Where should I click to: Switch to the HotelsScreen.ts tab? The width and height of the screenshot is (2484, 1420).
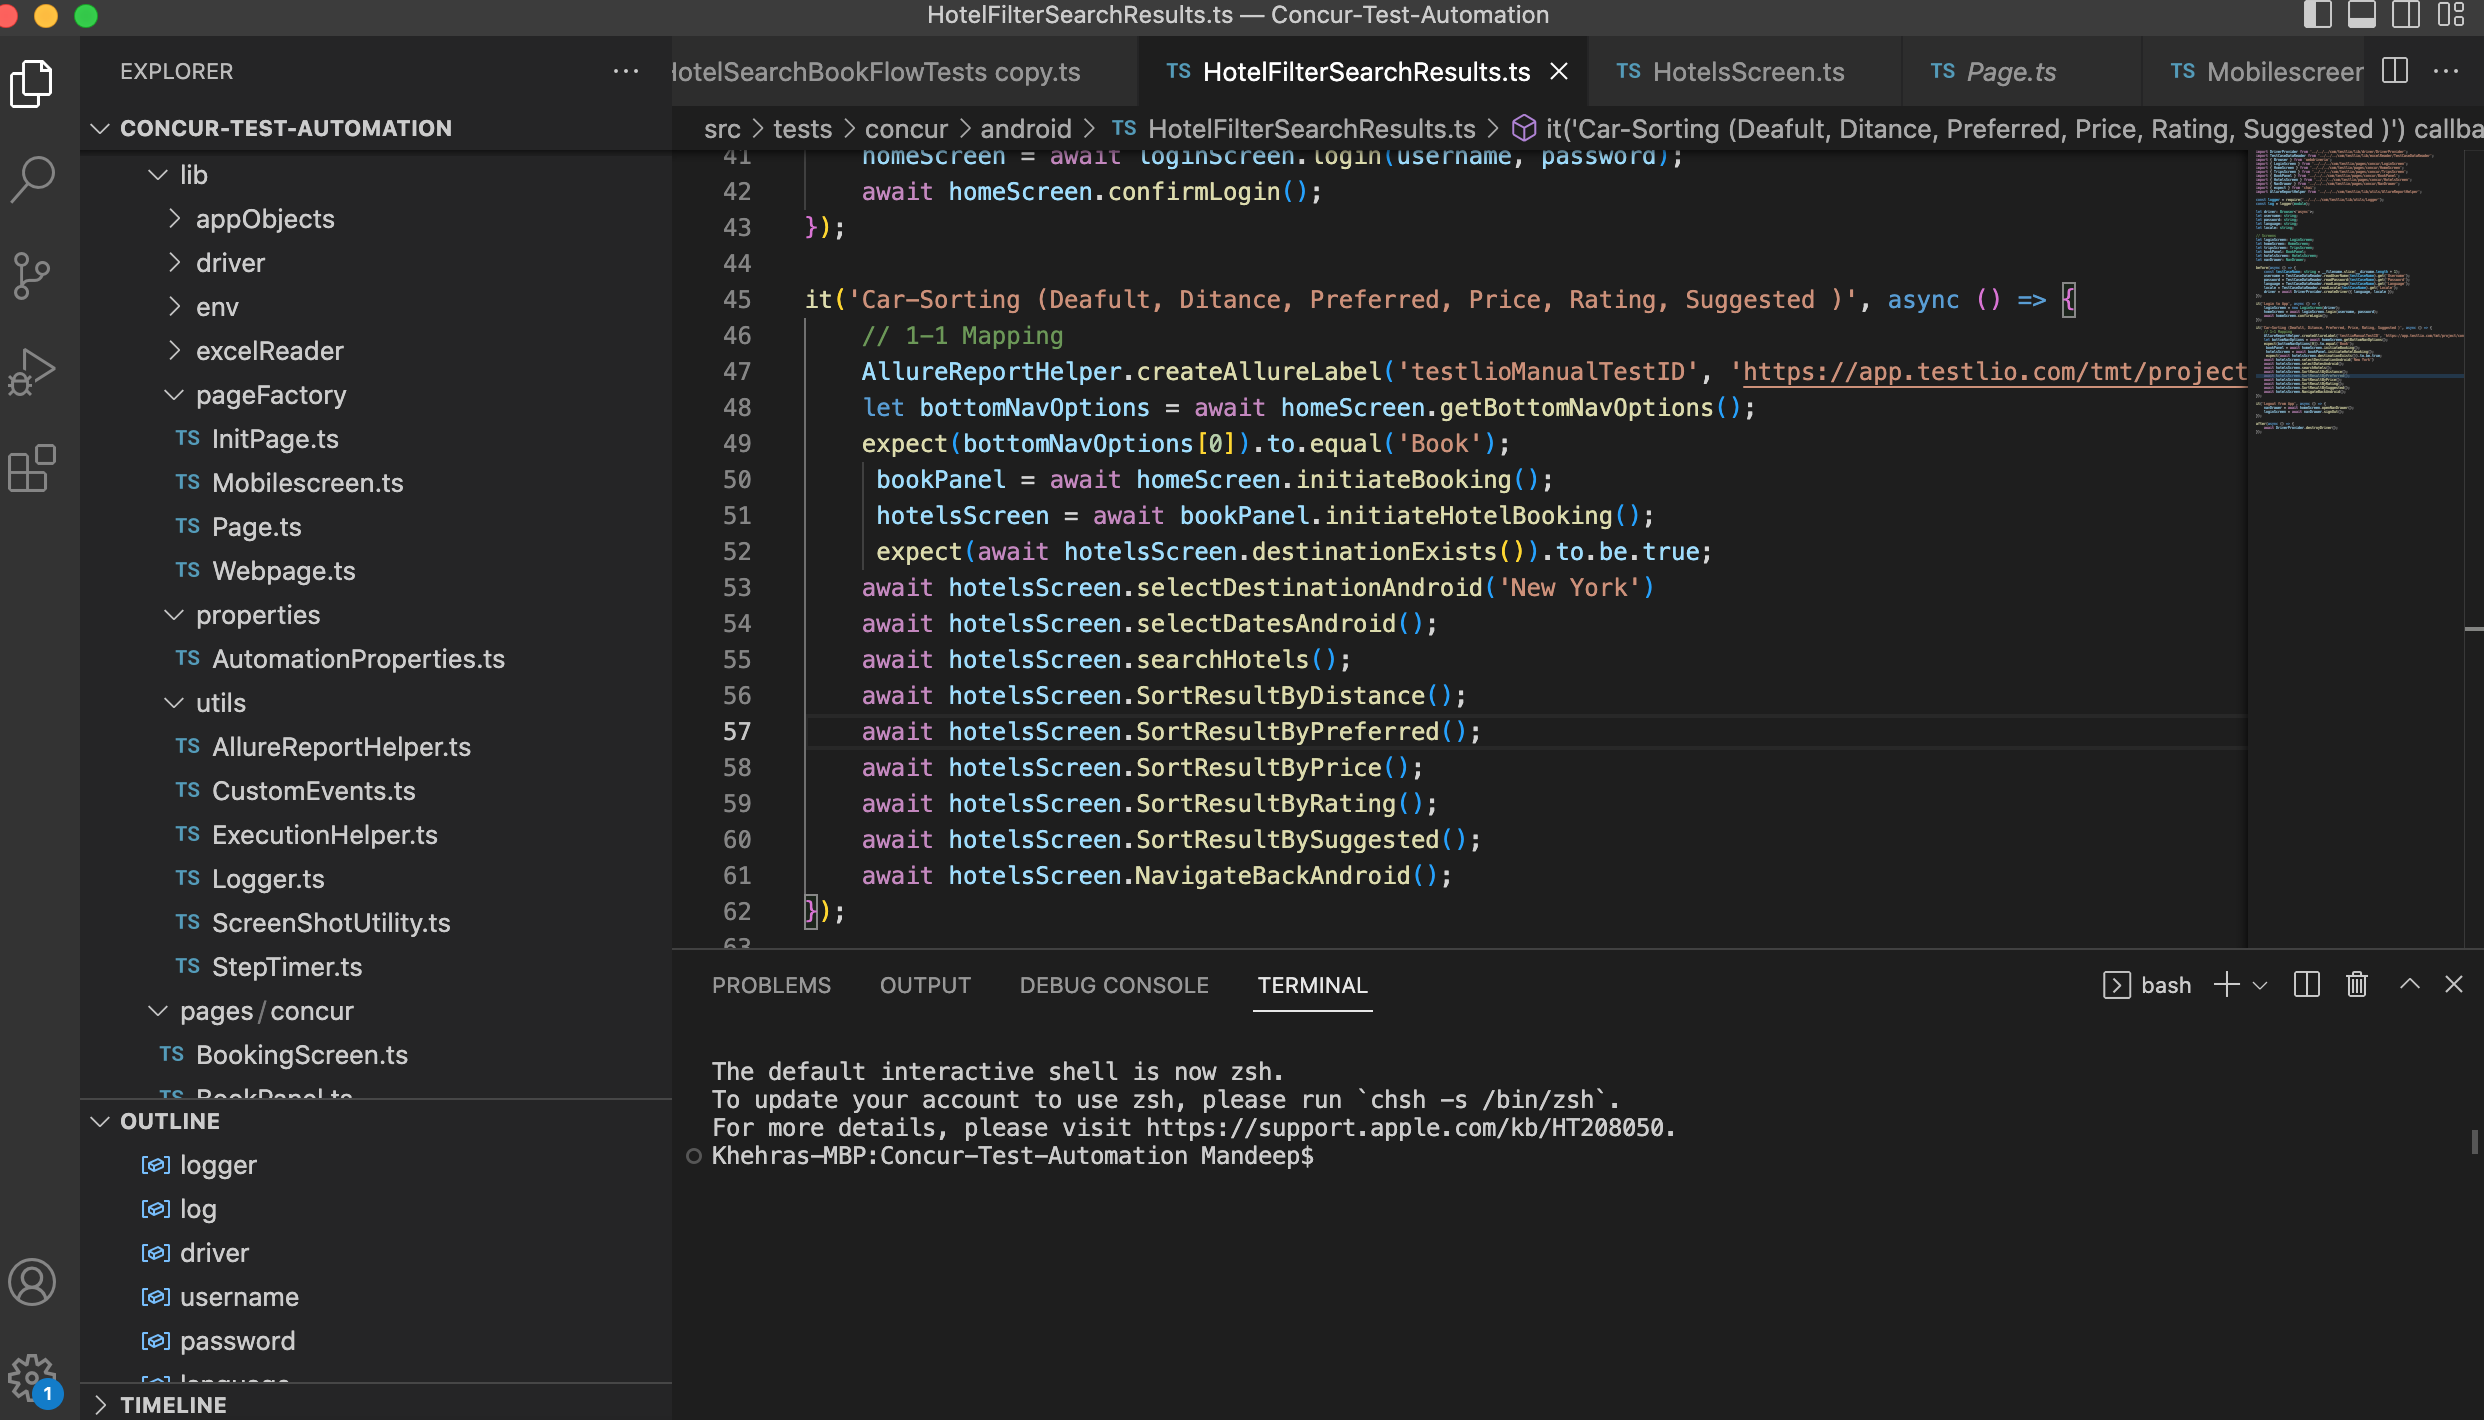click(x=1747, y=72)
